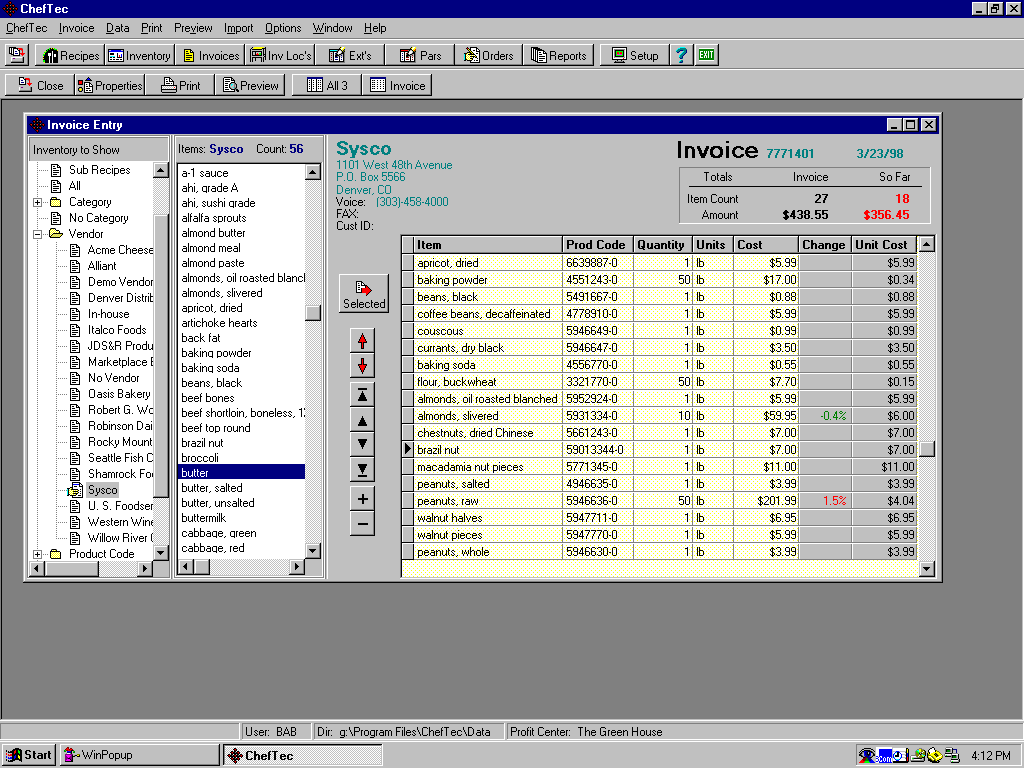Viewport: 1024px width, 768px height.
Task: Open Invoices from the main toolbar
Action: click(x=210, y=56)
